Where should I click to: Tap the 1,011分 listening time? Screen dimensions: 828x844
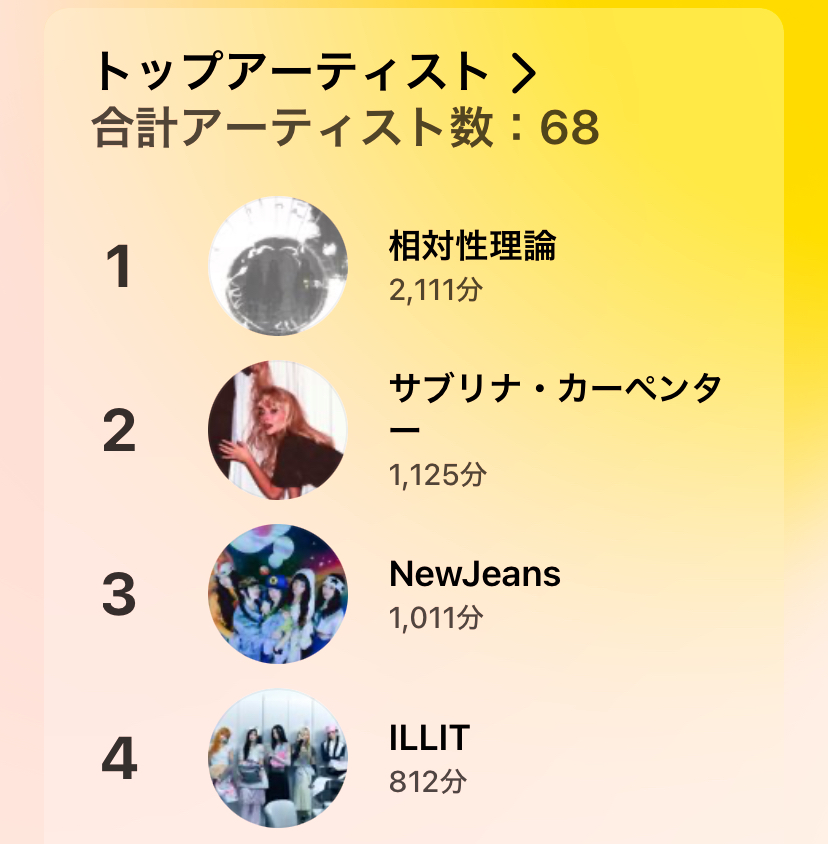pyautogui.click(x=437, y=619)
